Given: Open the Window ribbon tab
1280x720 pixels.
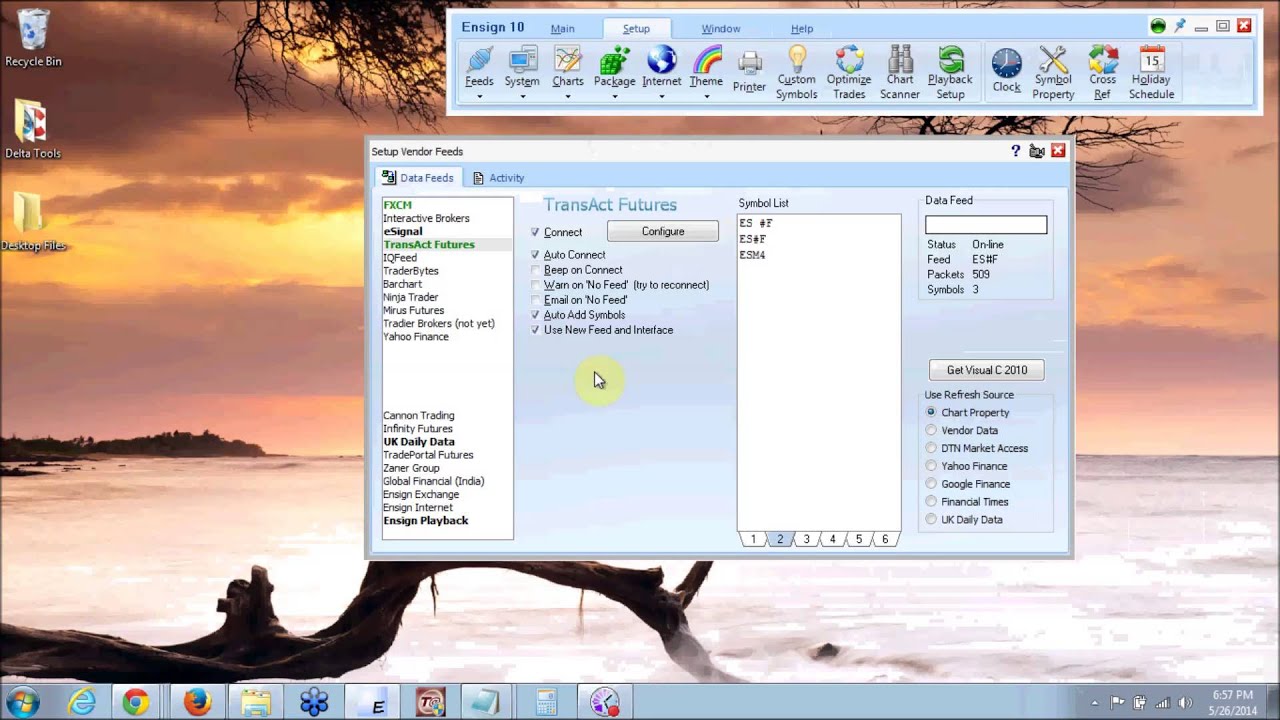Looking at the screenshot, I should 720,29.
